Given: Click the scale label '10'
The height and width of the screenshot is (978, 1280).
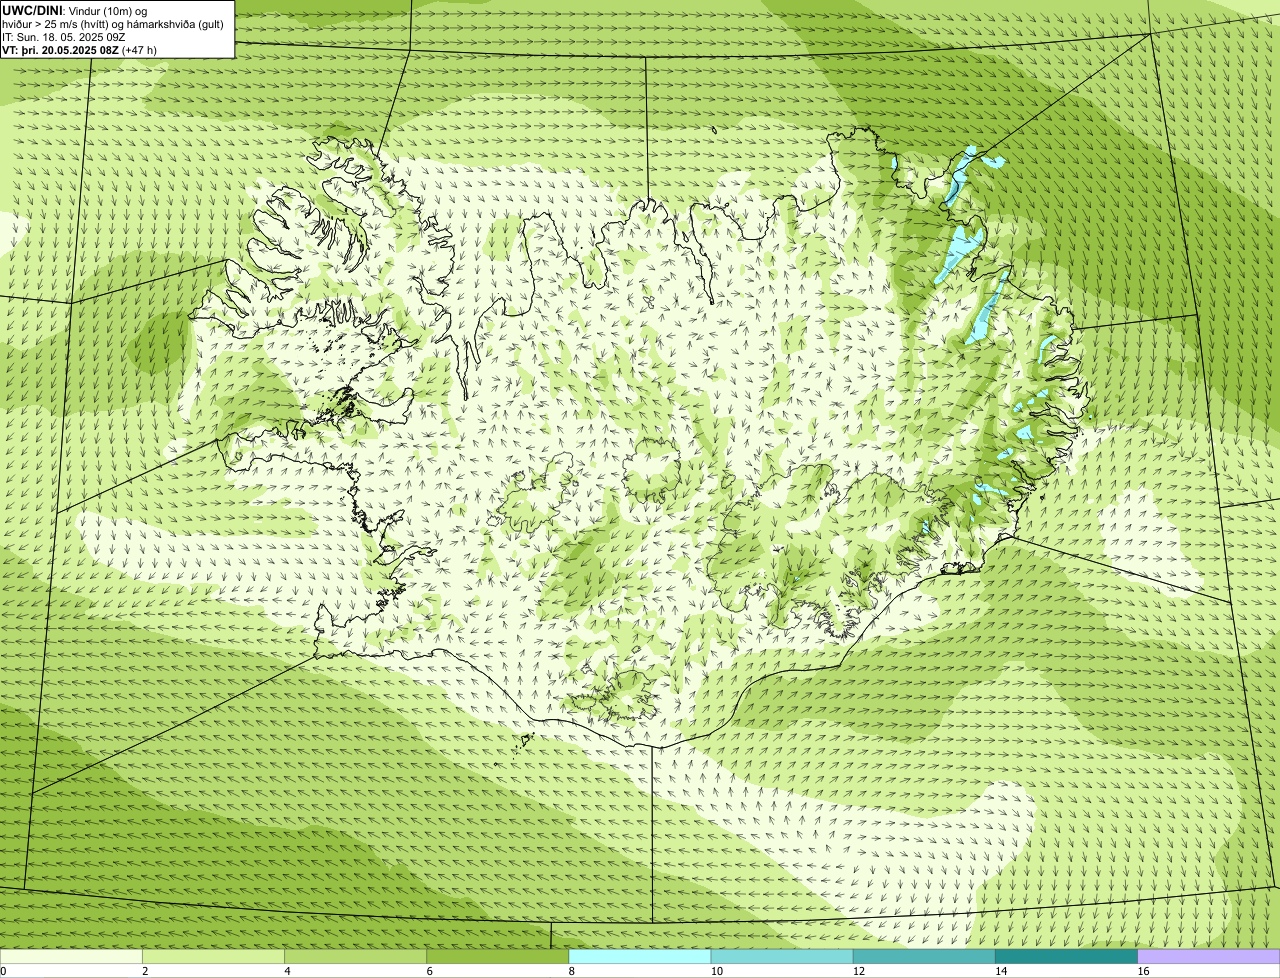Looking at the screenshot, I should pyautogui.click(x=717, y=971).
